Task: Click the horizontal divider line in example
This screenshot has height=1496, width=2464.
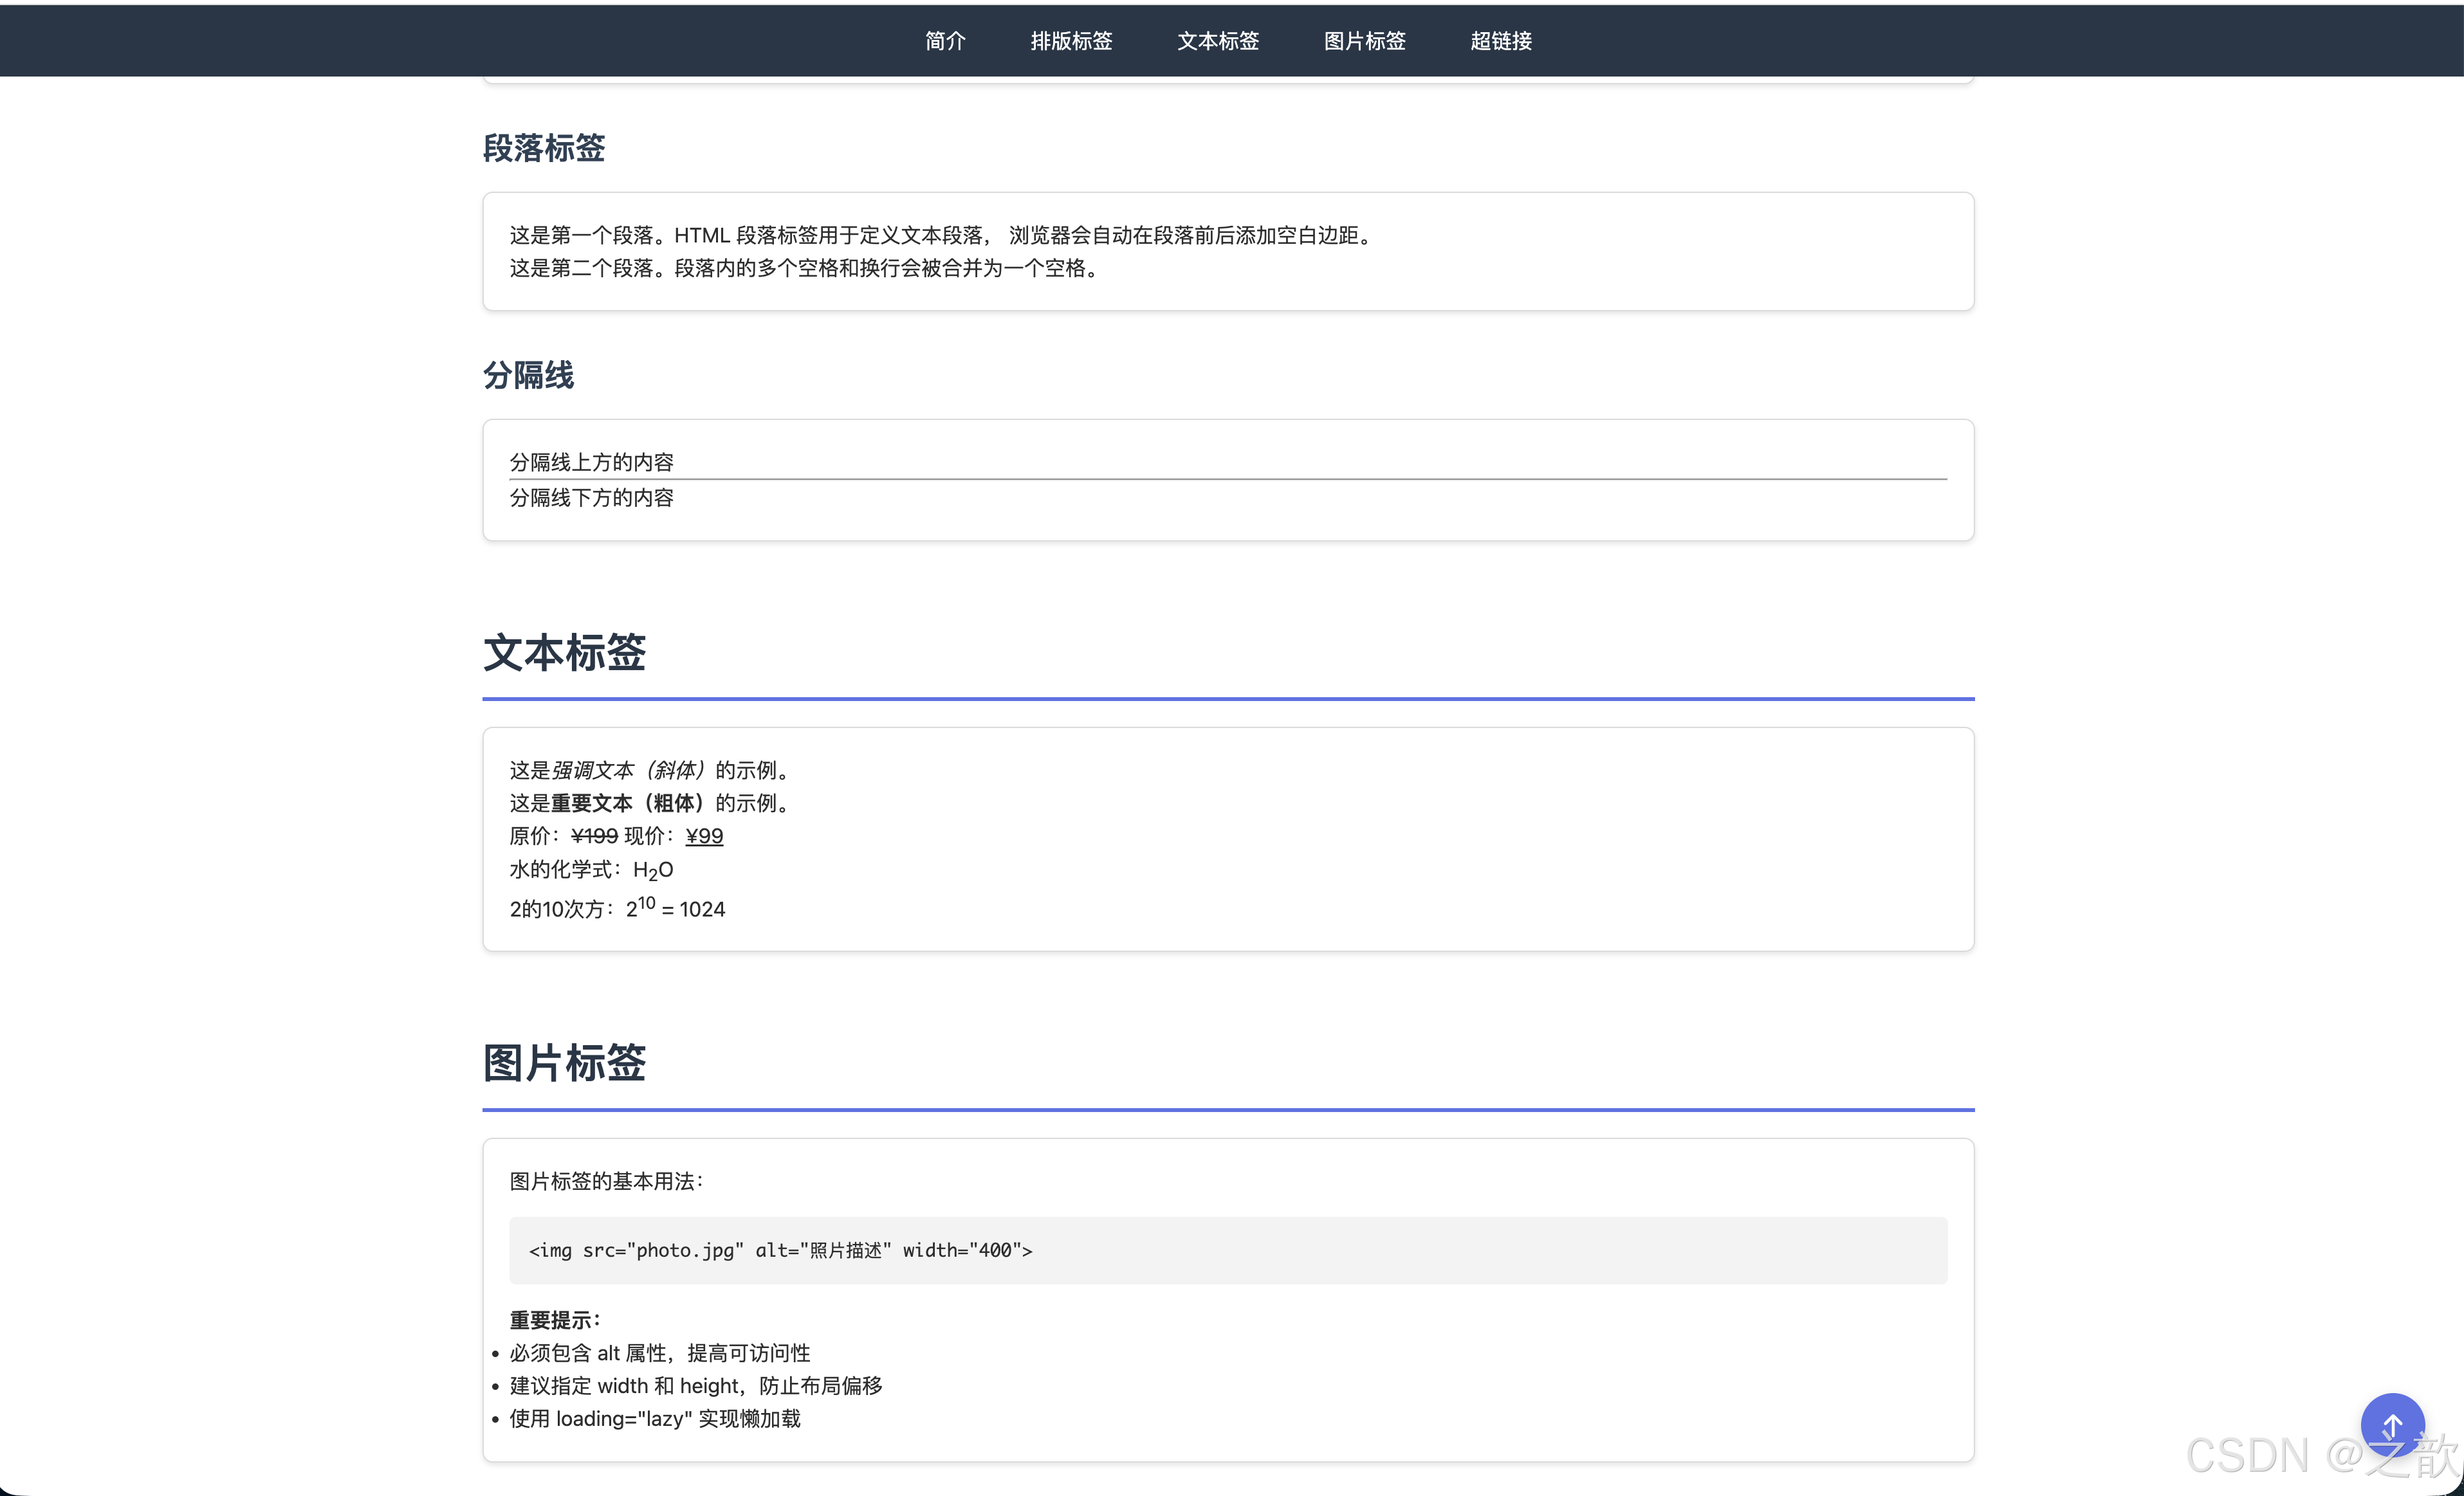Action: [x=1227, y=480]
